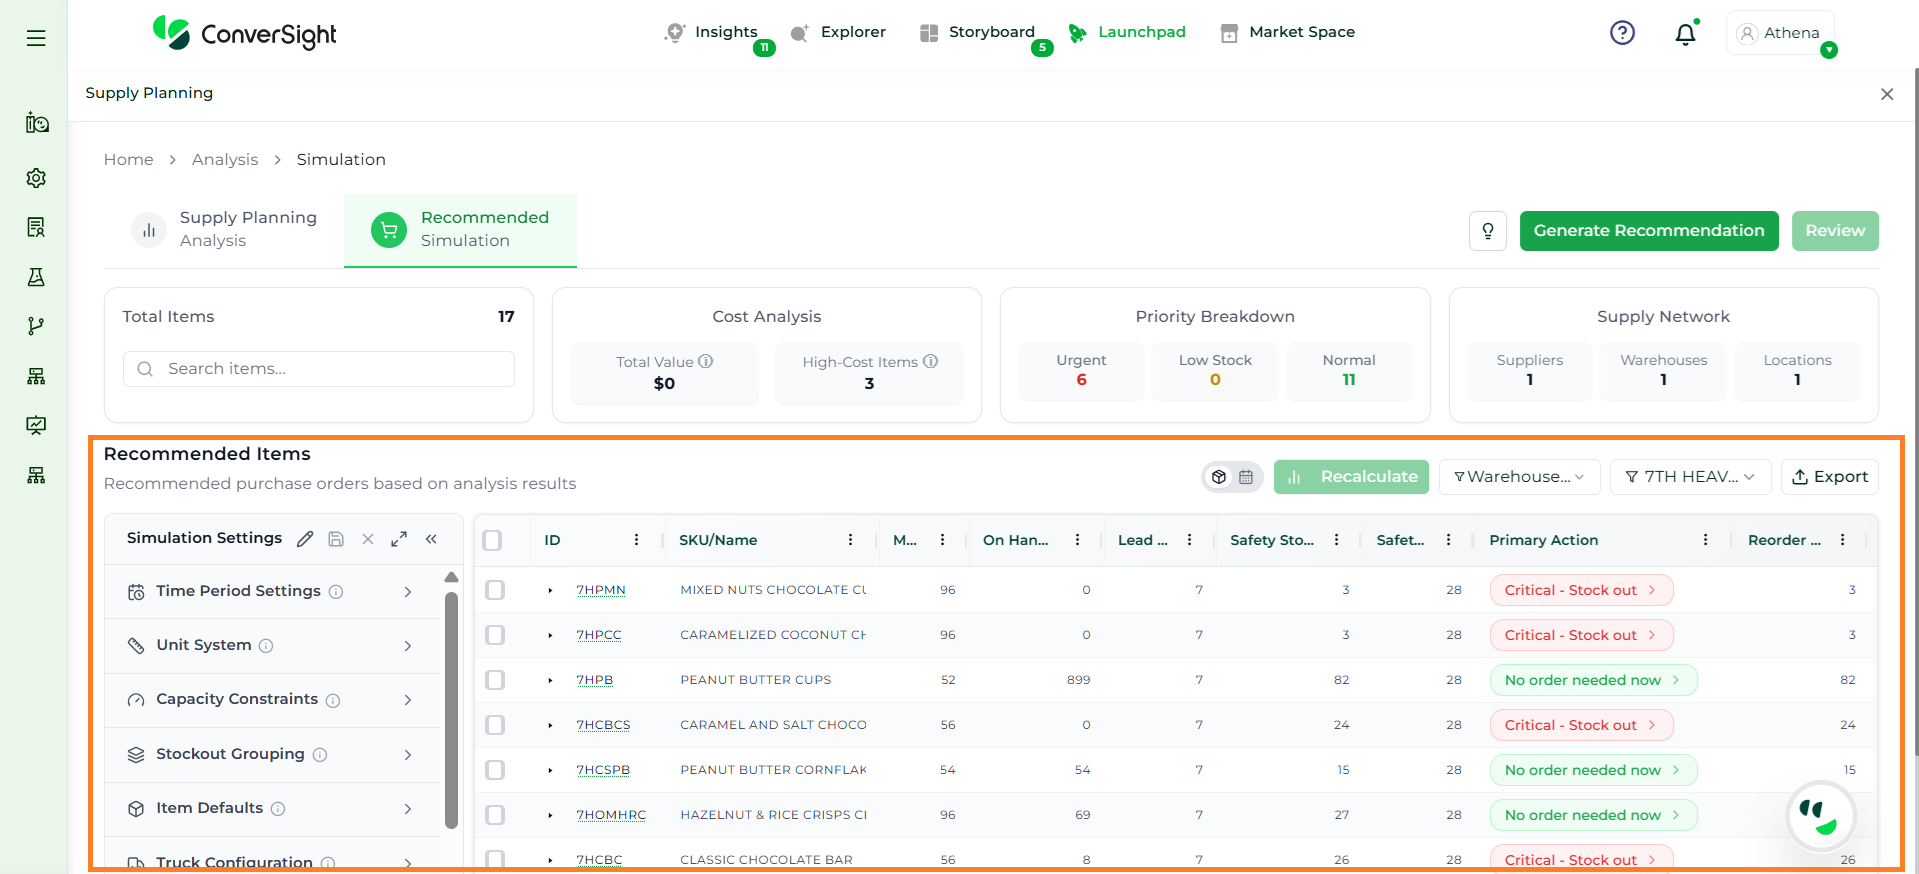This screenshot has height=874, width=1919.
Task: Click the lightbulb tips icon
Action: click(x=1487, y=231)
